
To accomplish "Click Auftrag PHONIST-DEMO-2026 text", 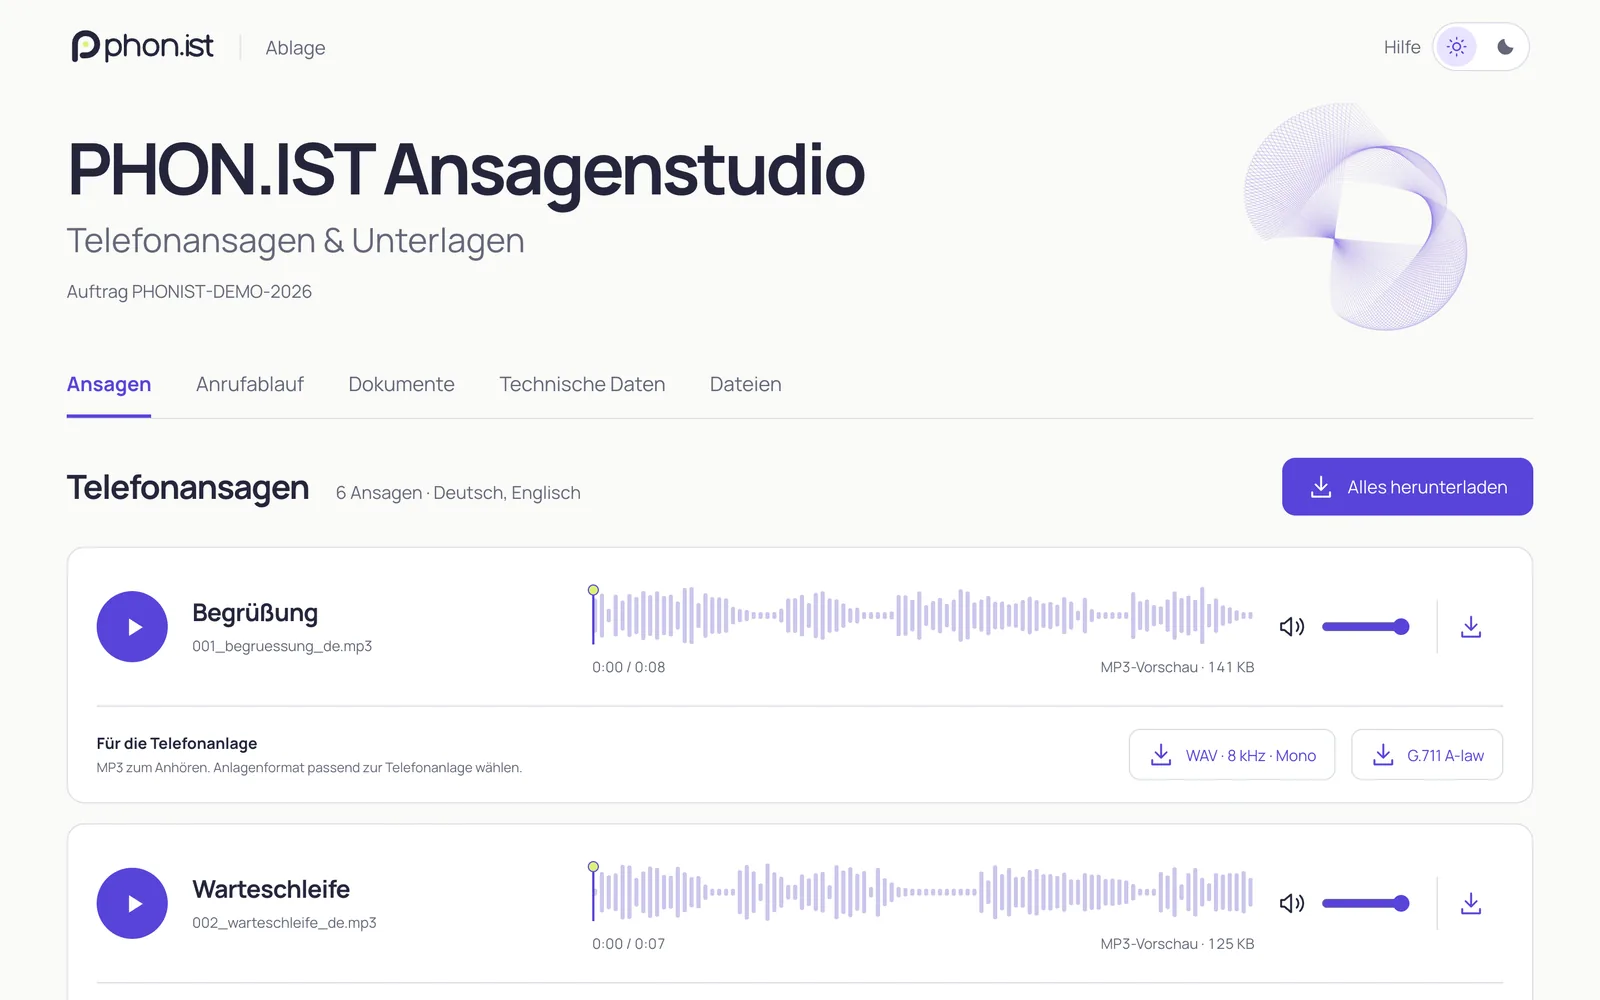I will tap(189, 292).
